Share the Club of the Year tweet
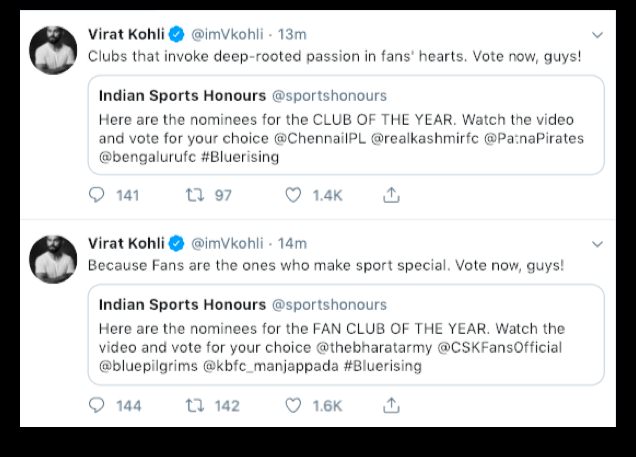Viewport: 636px width, 457px height. click(391, 195)
